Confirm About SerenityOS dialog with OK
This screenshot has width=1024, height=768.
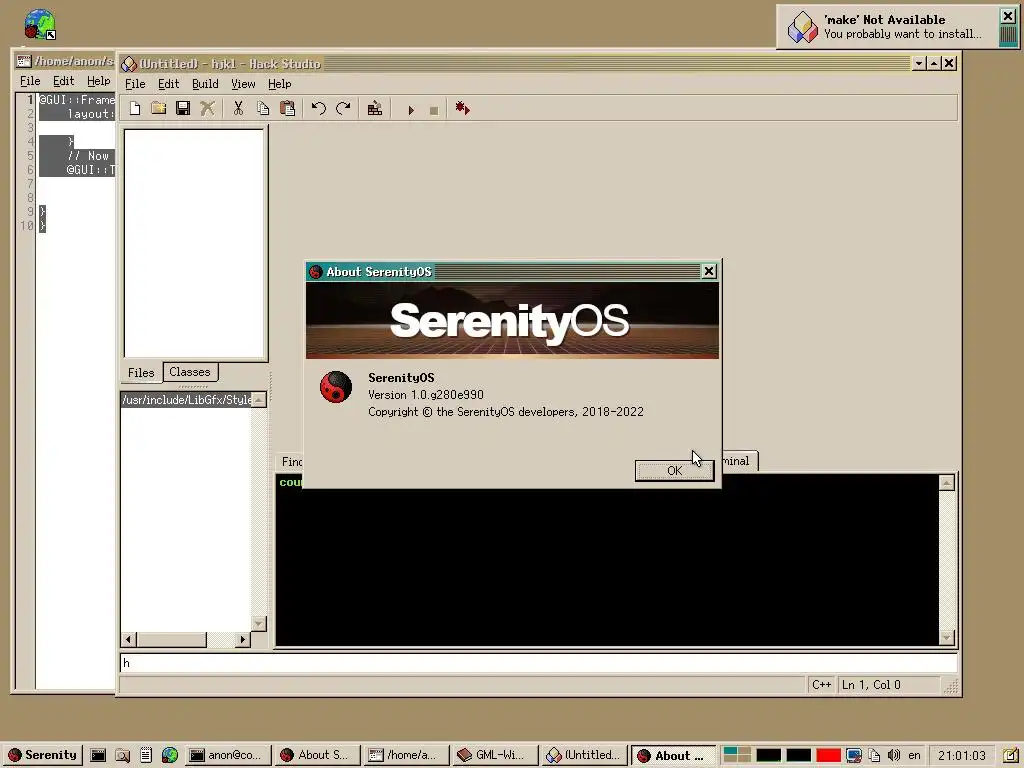pyautogui.click(x=675, y=470)
